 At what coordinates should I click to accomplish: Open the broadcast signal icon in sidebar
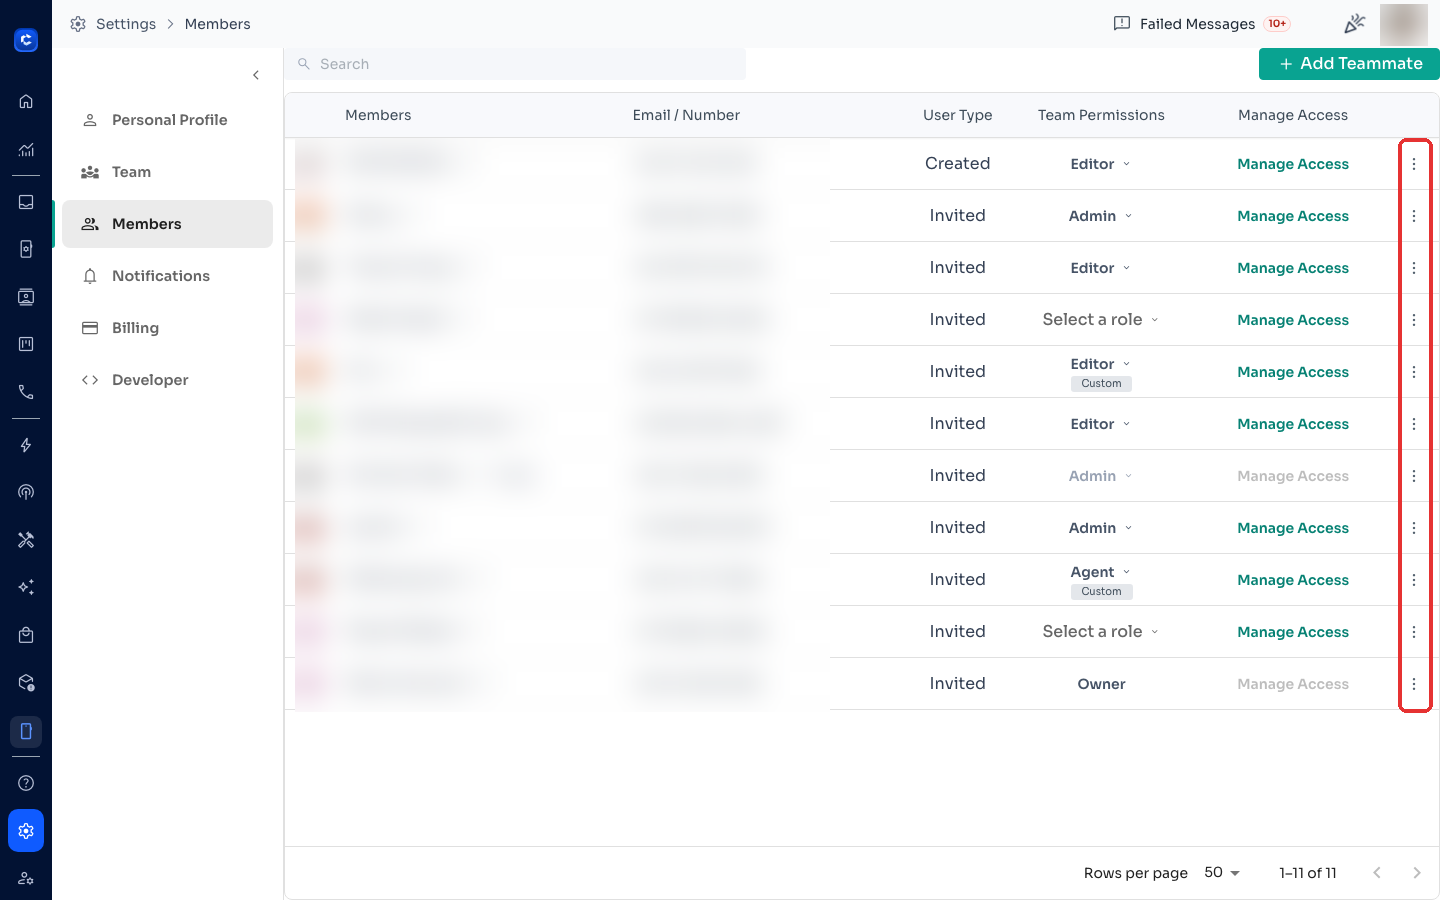(26, 492)
